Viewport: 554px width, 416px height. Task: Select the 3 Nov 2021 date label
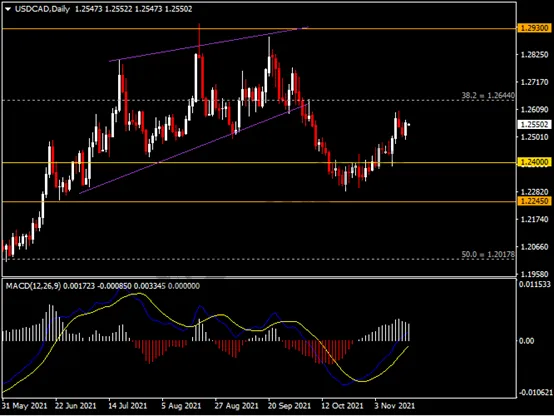click(x=395, y=406)
